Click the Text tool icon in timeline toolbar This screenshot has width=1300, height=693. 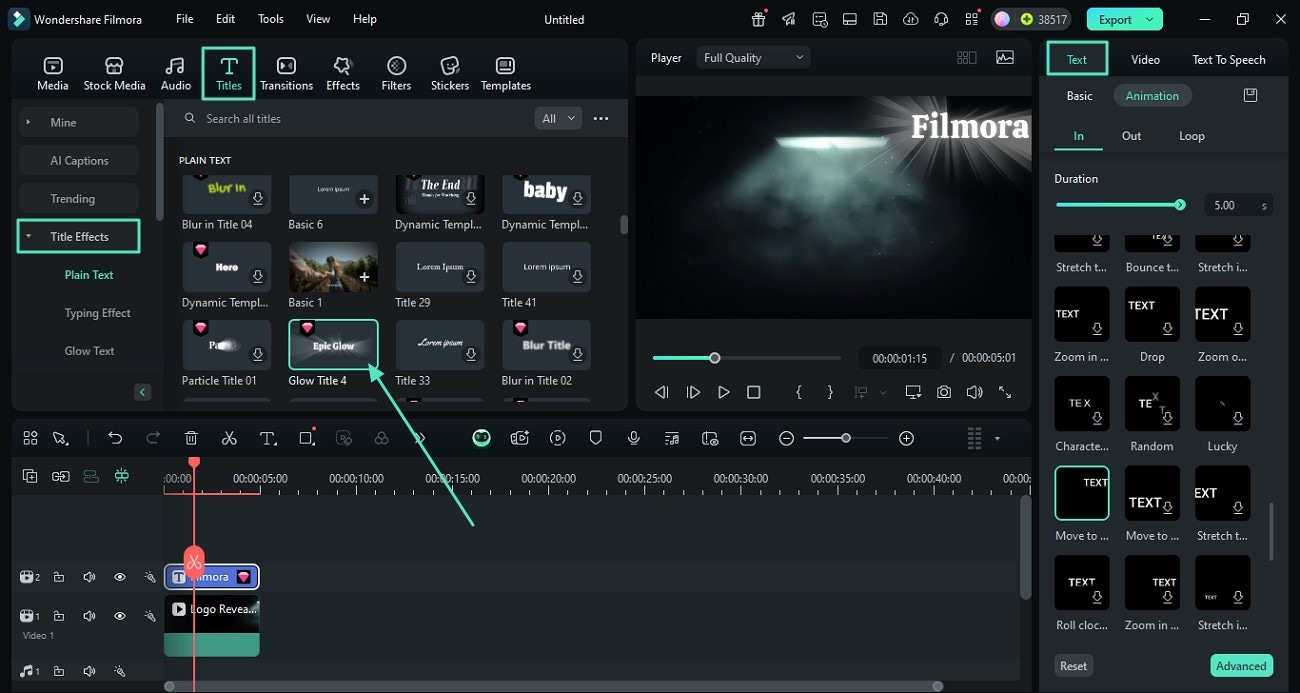tap(268, 438)
